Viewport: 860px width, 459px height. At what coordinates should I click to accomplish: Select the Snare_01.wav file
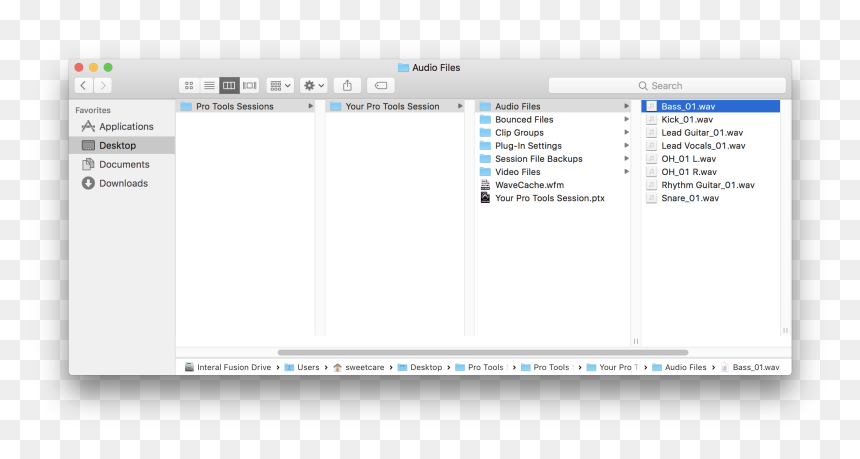pos(711,199)
